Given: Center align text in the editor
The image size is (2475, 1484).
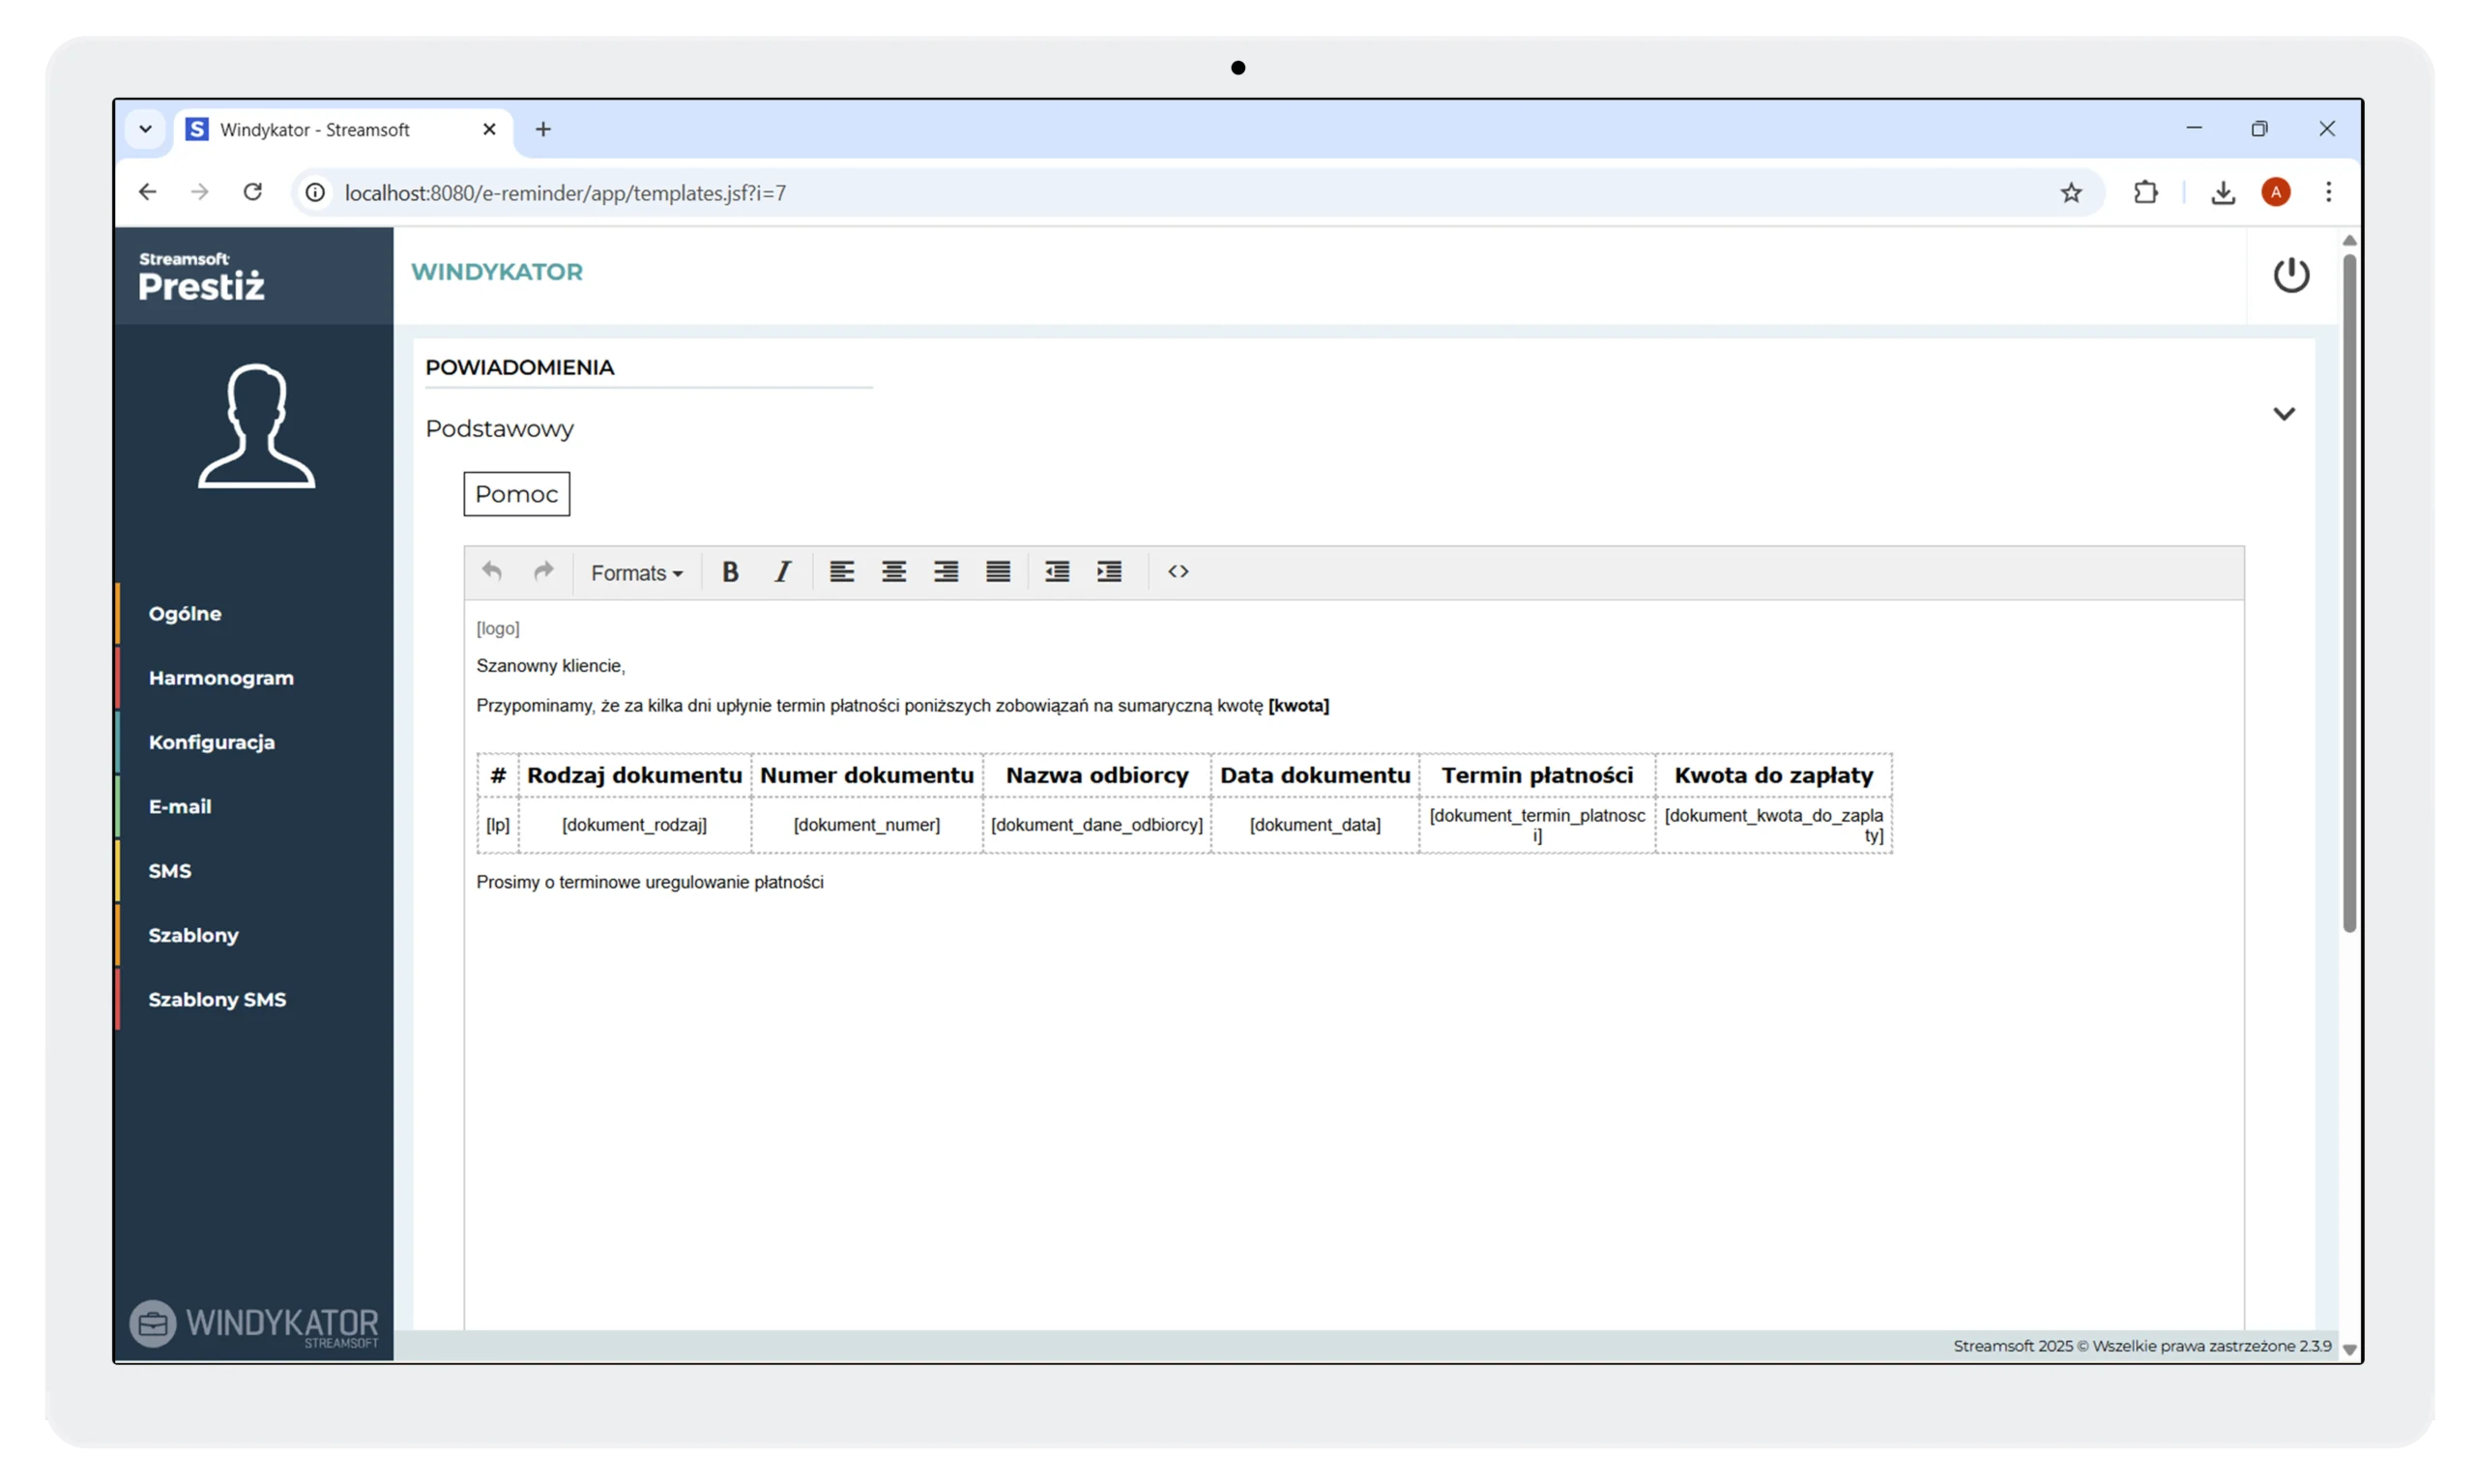Looking at the screenshot, I should click(x=894, y=572).
